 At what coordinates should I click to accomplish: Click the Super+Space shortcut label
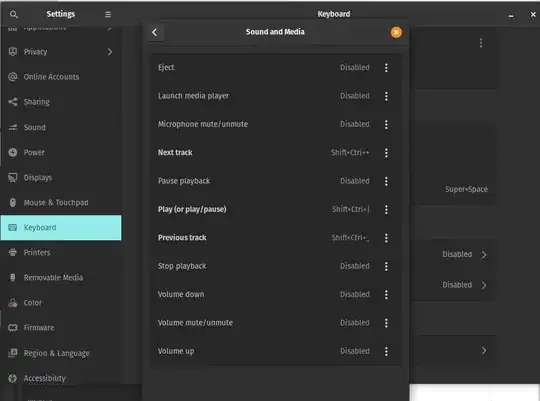pyautogui.click(x=466, y=189)
